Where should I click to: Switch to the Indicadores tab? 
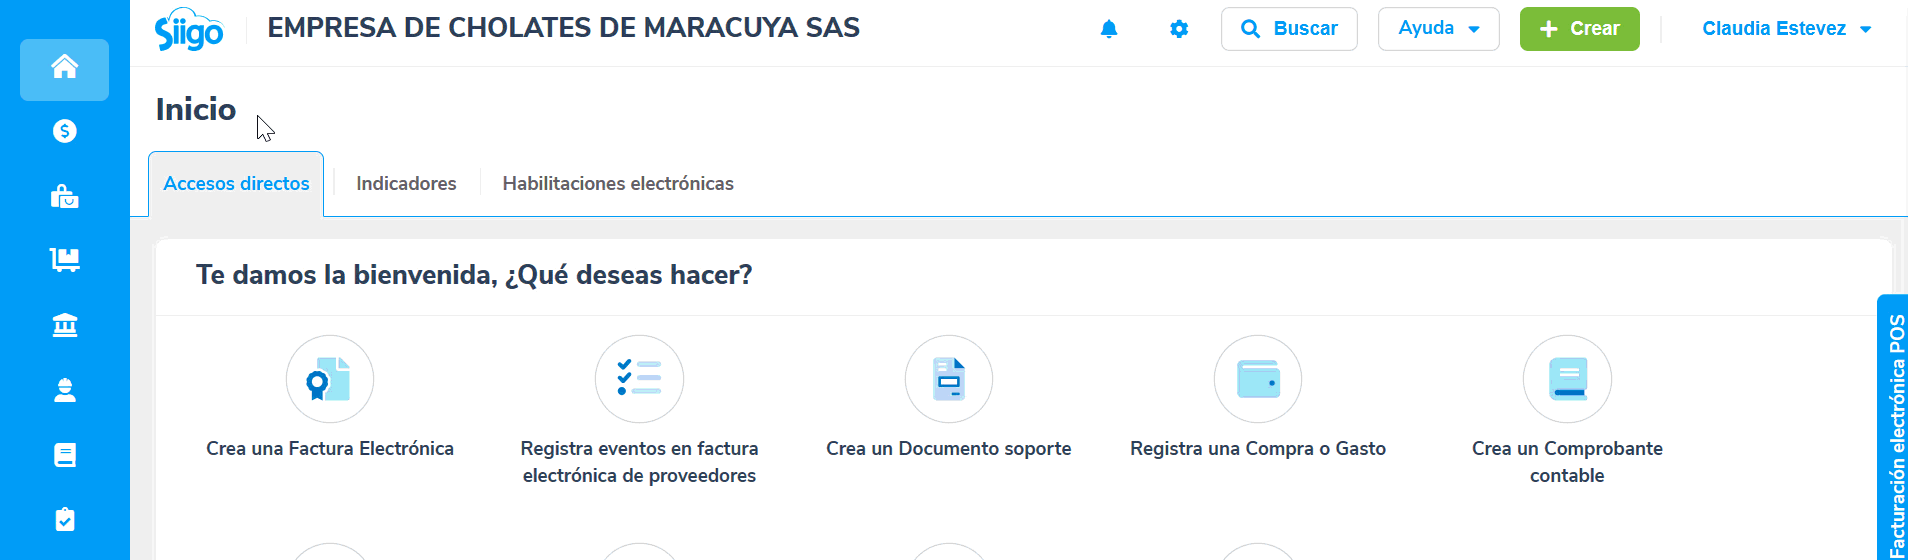click(406, 184)
